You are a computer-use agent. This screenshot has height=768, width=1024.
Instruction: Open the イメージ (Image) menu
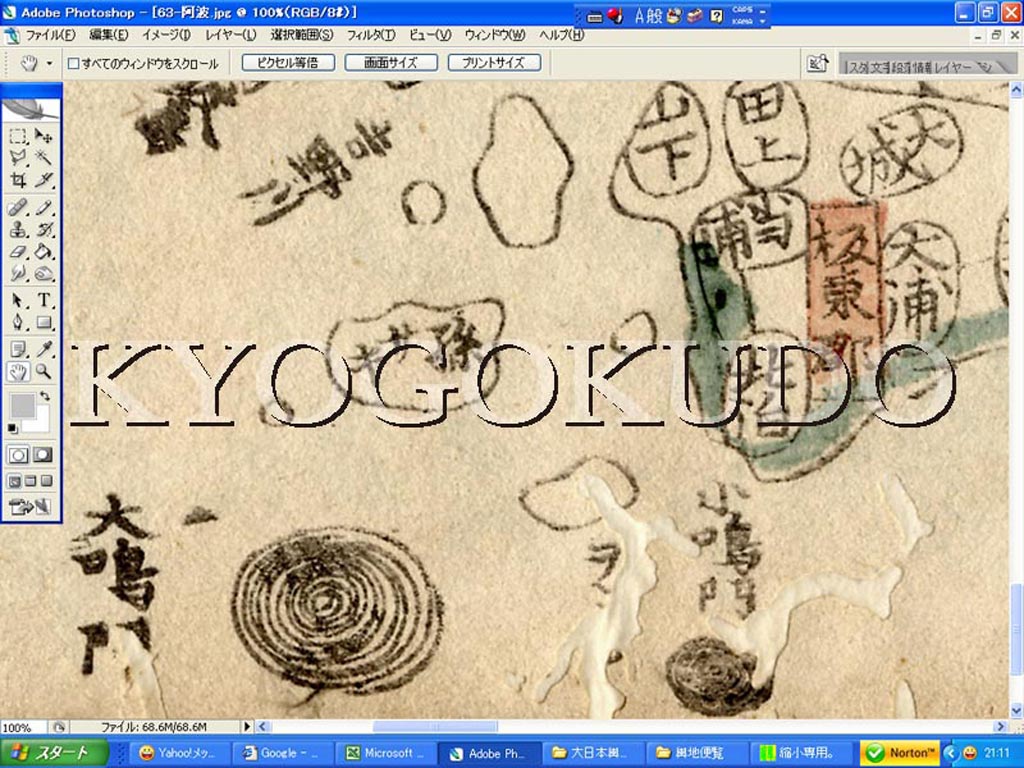tap(166, 35)
